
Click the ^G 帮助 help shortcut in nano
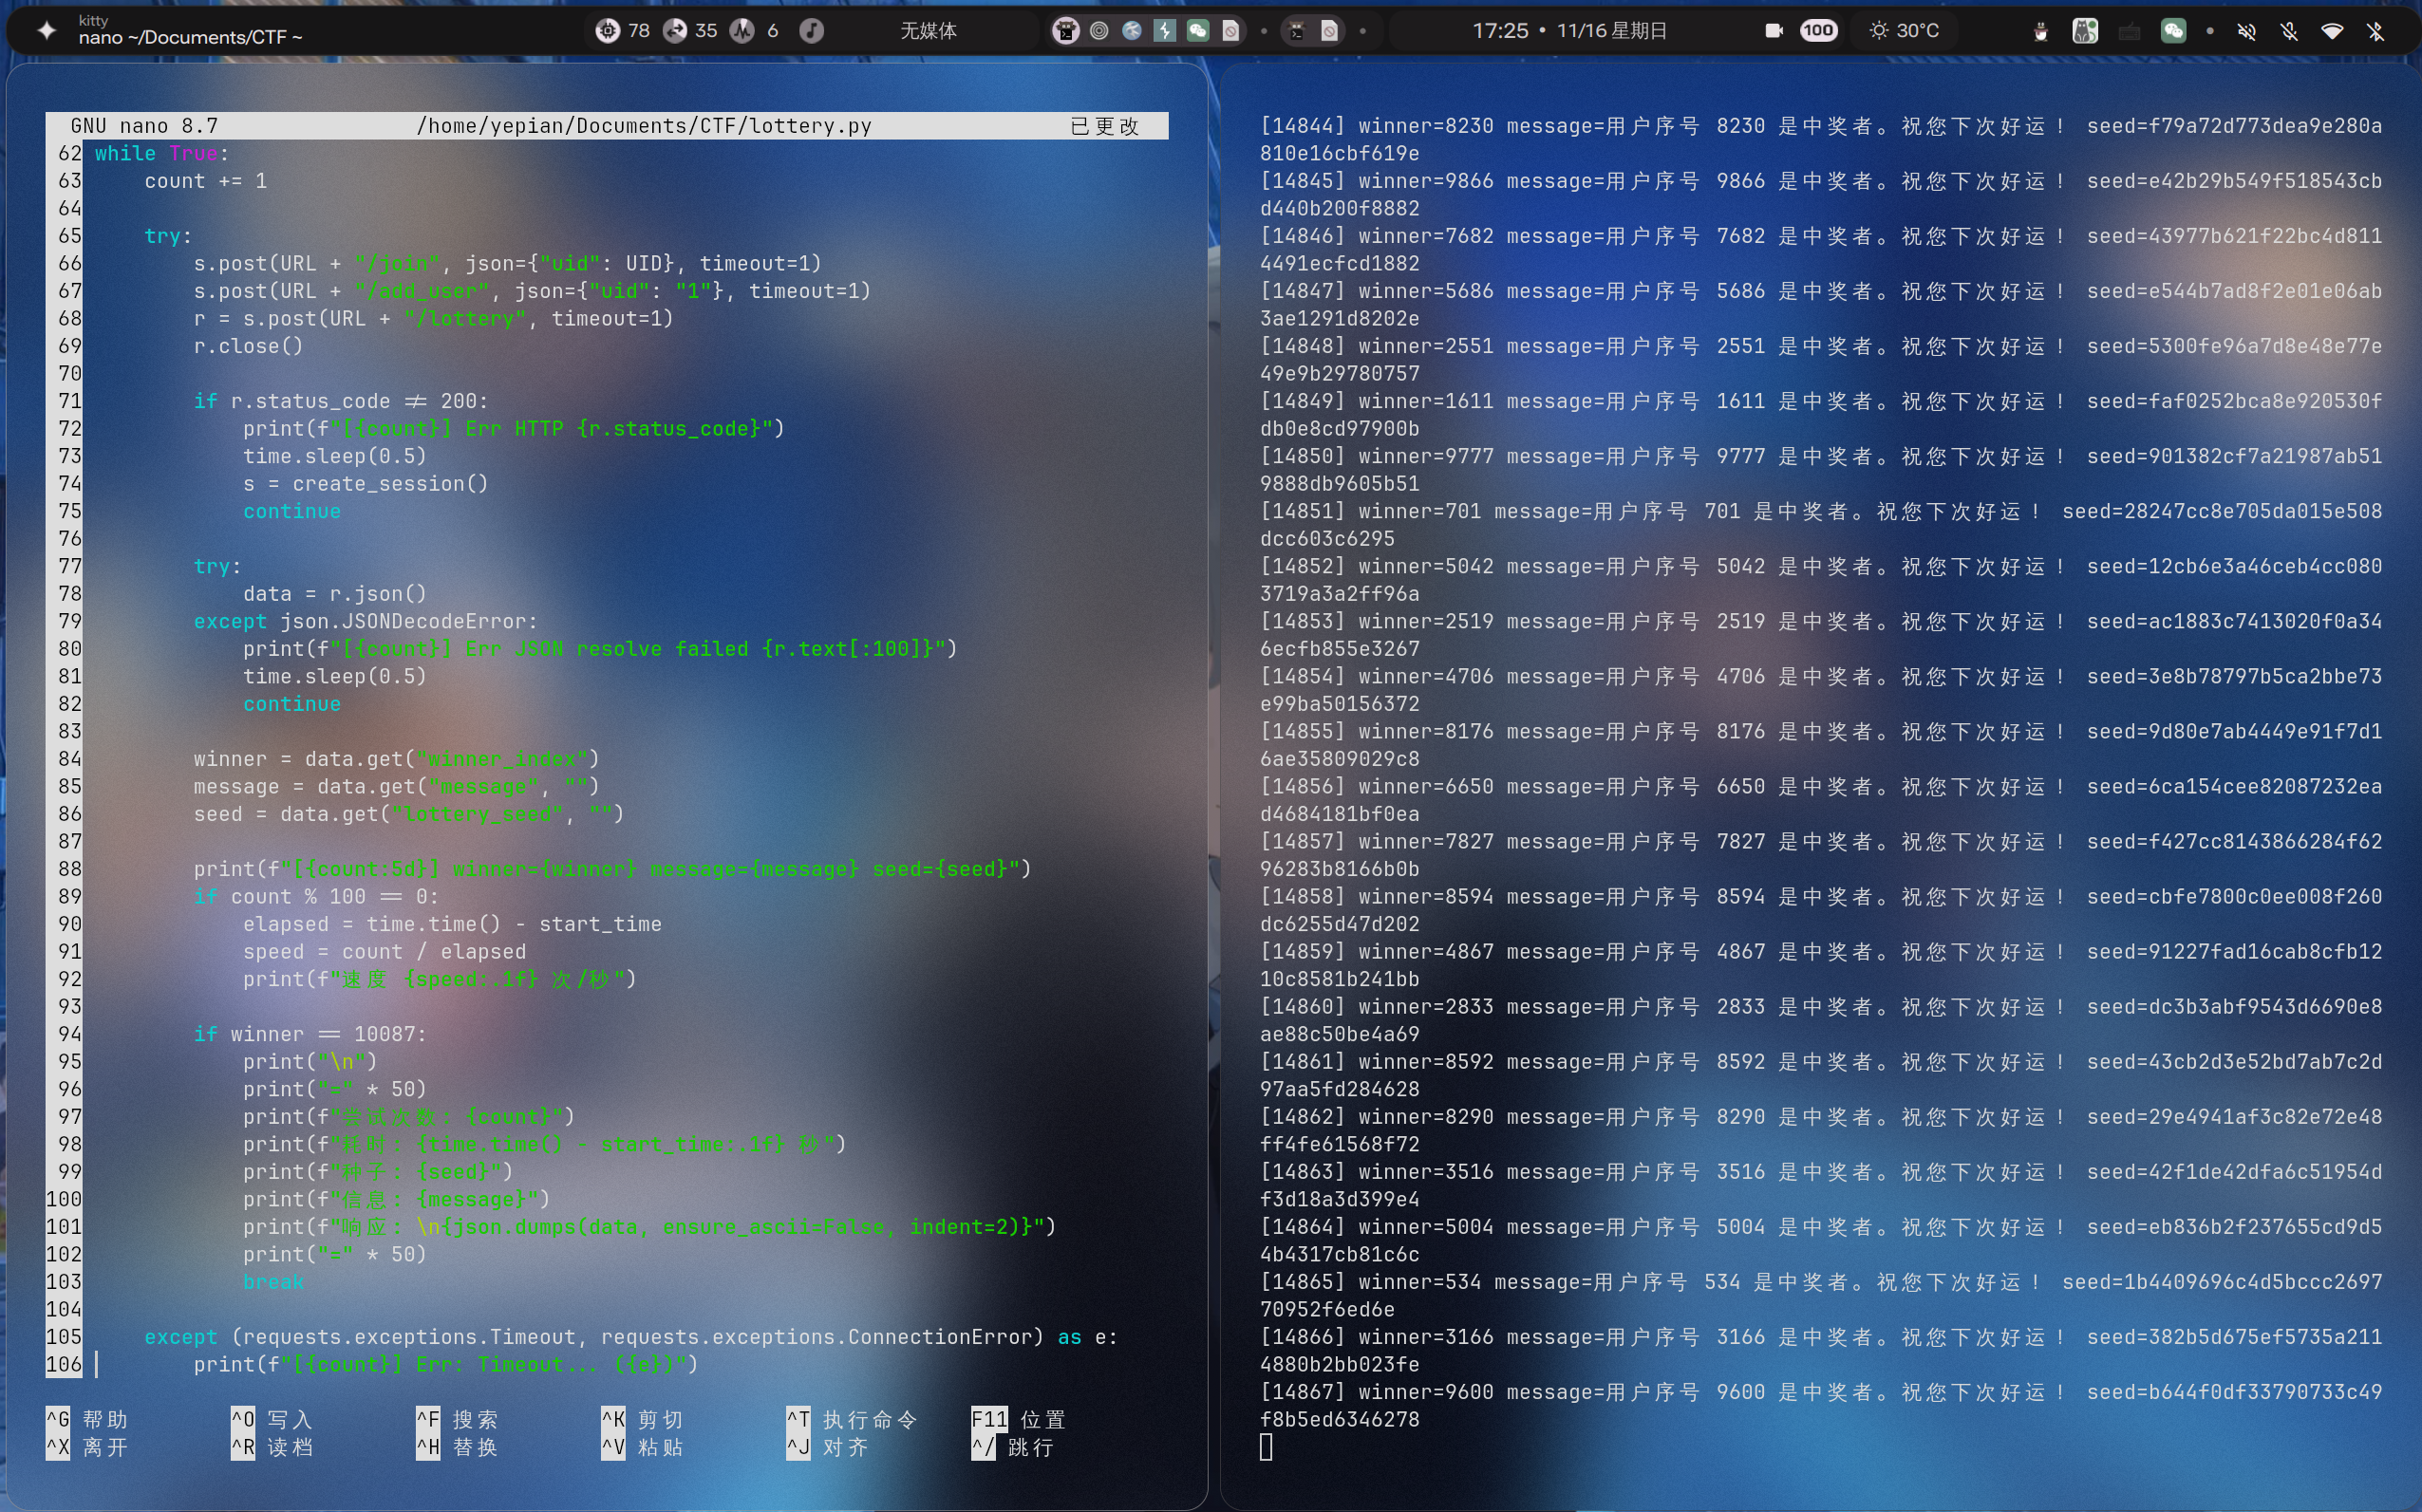tap(87, 1419)
